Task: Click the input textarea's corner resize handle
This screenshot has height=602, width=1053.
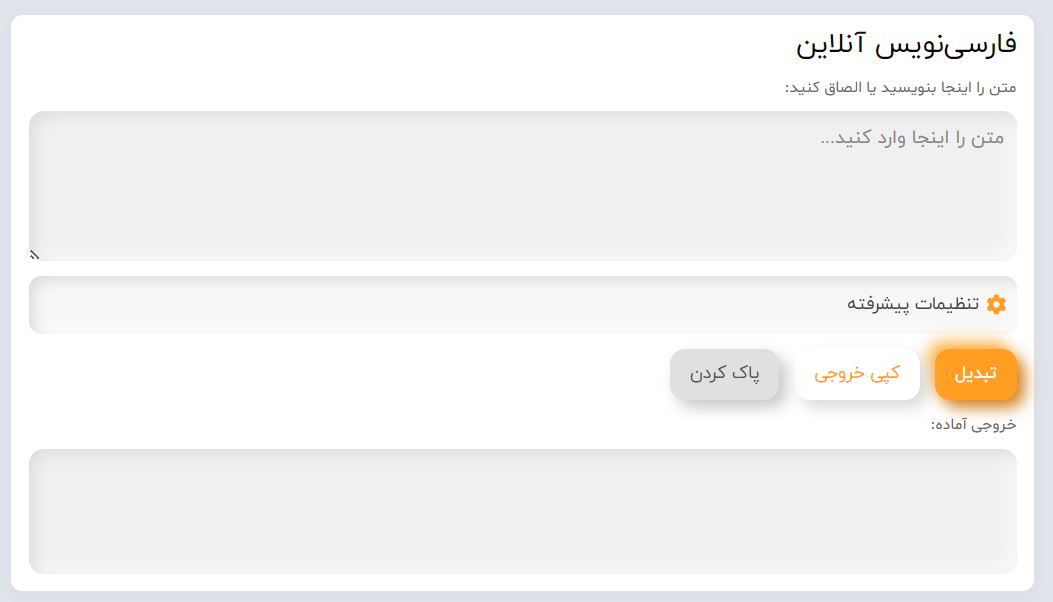Action: pos(34,255)
